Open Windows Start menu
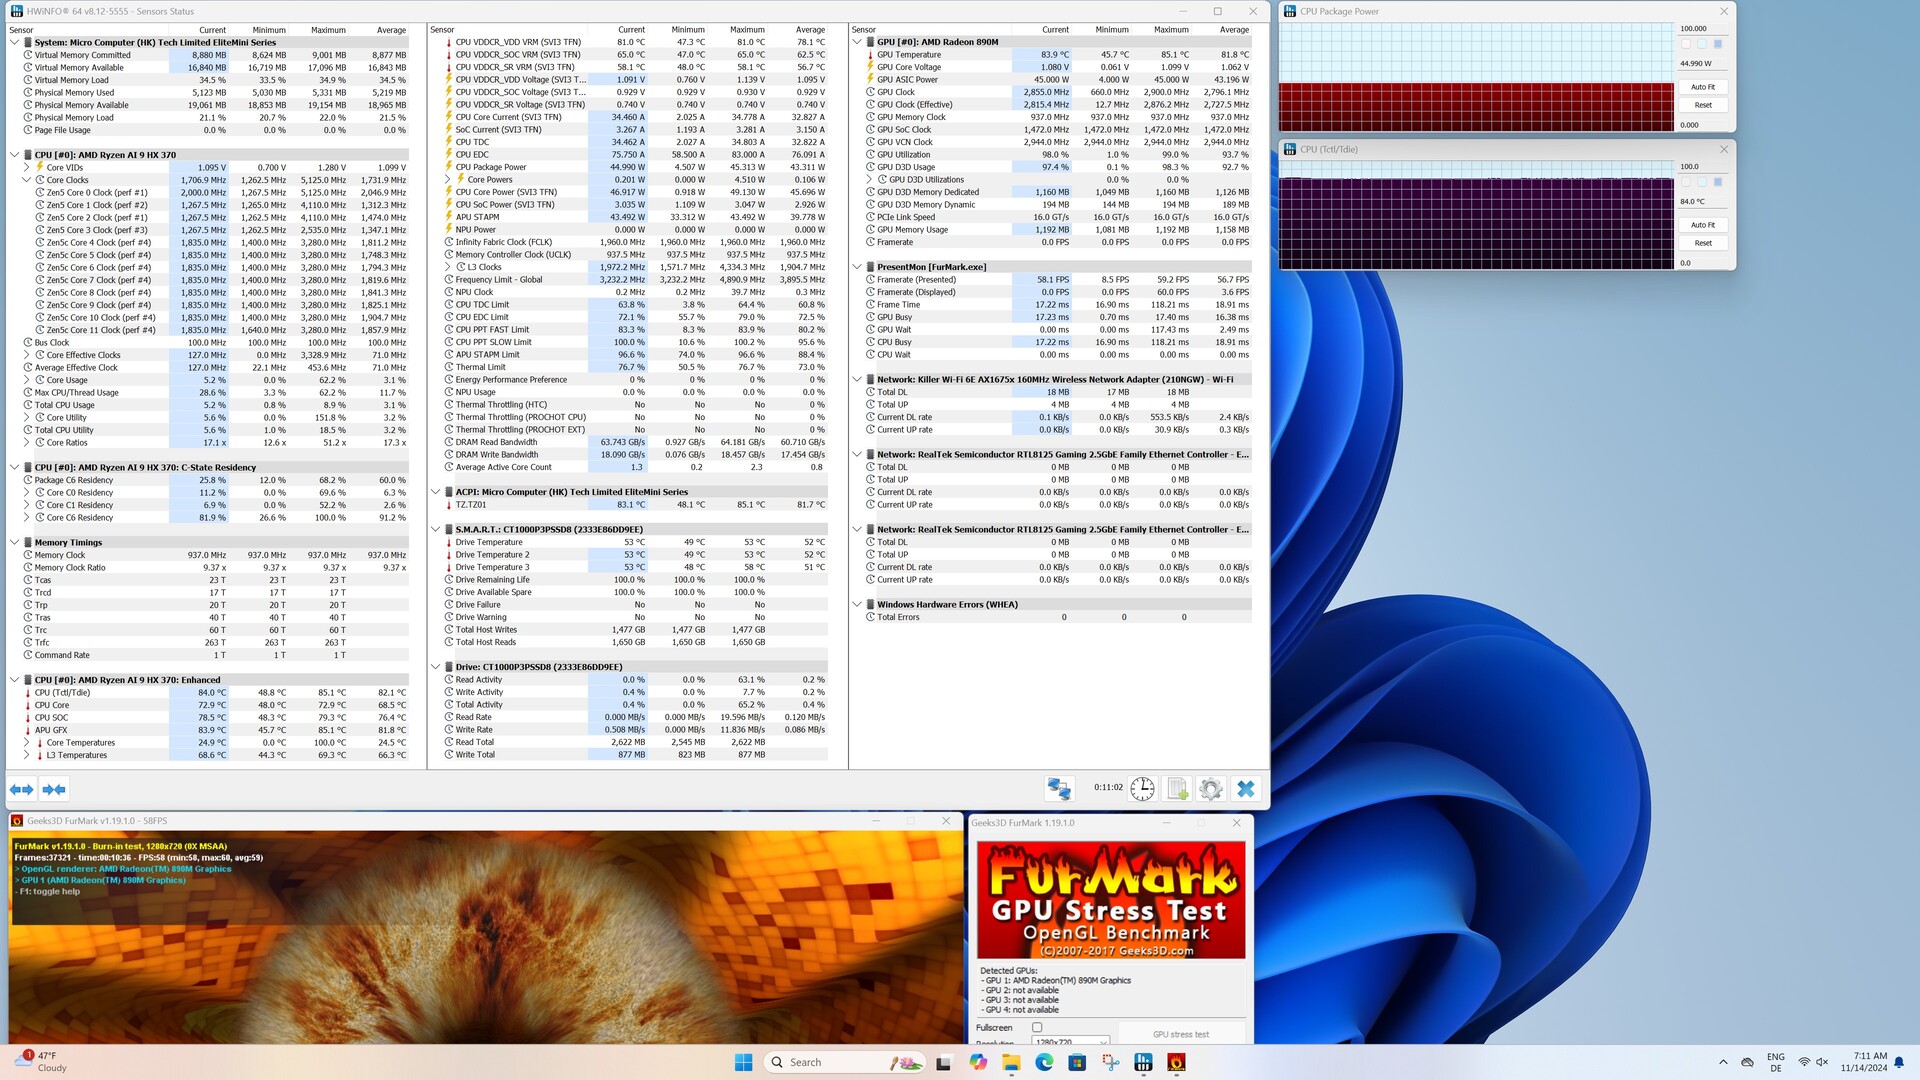The image size is (1920, 1080). pos(743,1062)
